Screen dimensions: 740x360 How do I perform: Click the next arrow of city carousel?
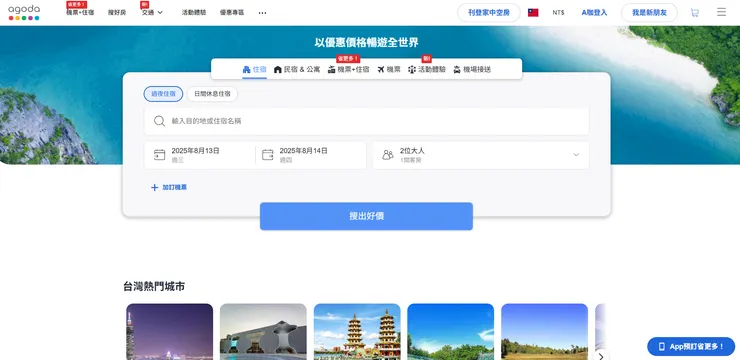[x=601, y=356]
